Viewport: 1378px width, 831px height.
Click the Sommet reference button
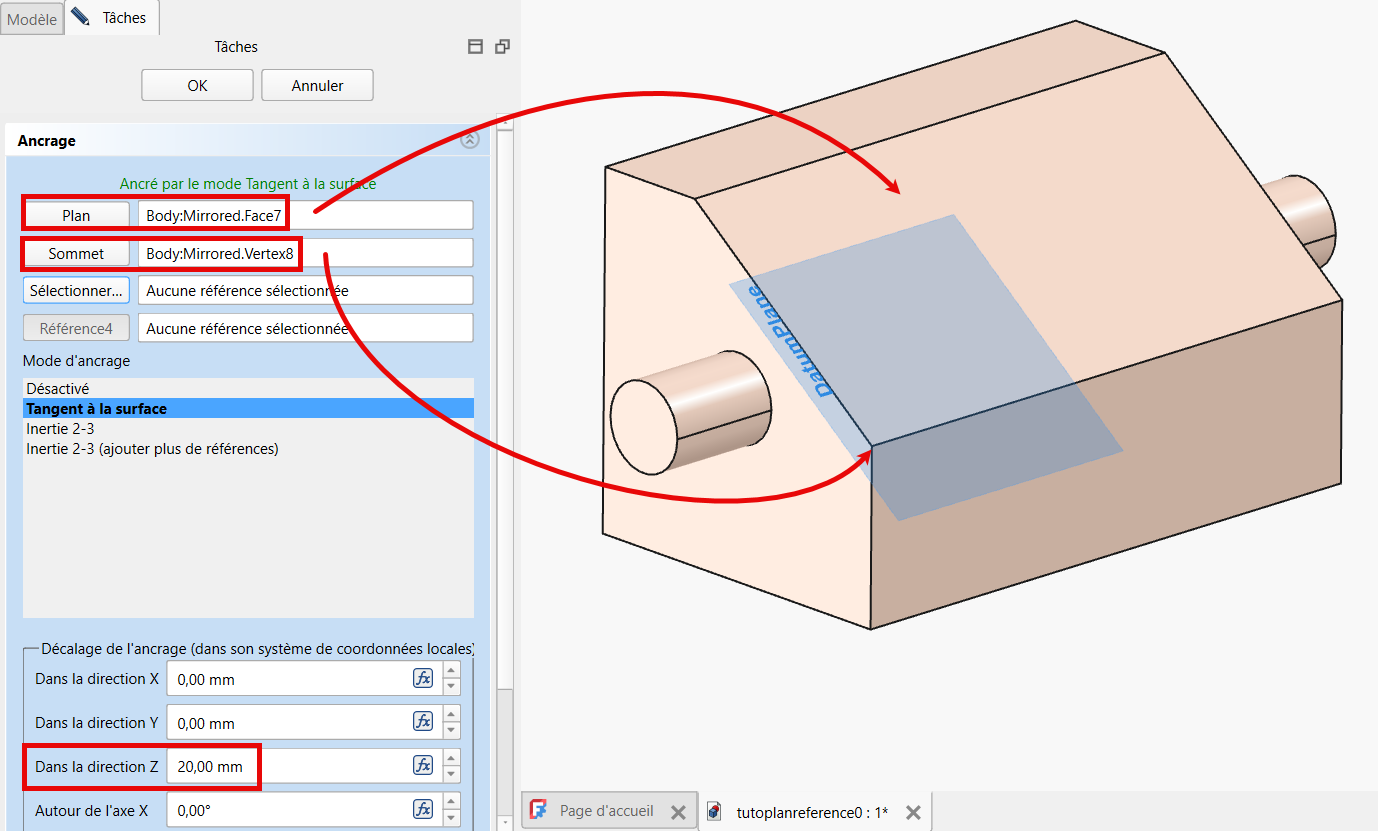(76, 253)
